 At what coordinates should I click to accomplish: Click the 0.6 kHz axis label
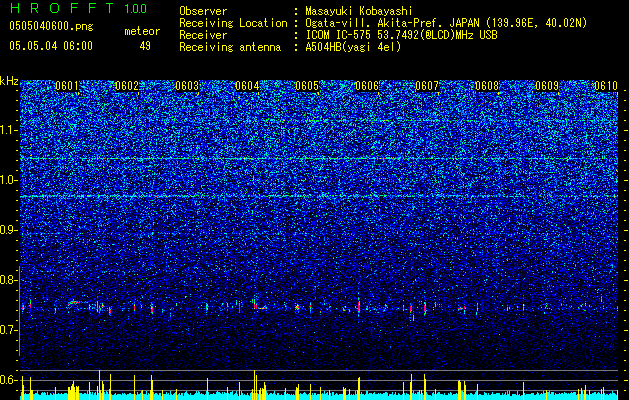9,380
